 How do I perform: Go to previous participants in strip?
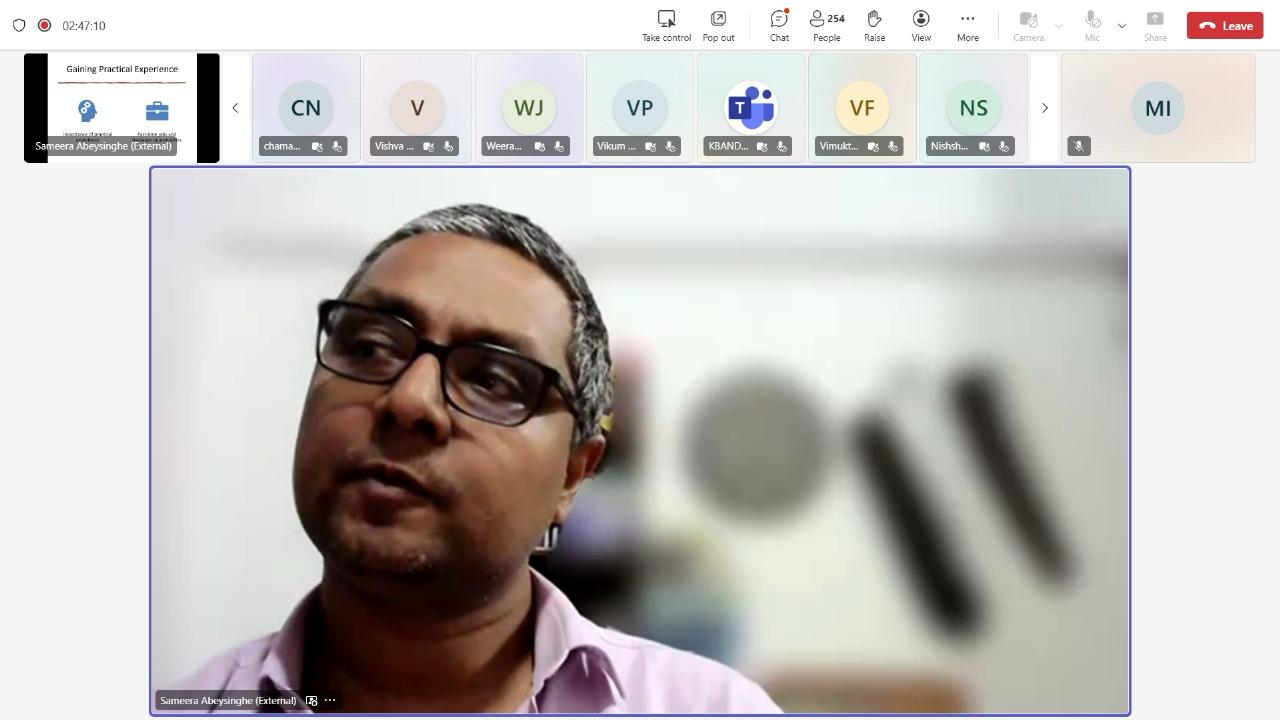[235, 108]
